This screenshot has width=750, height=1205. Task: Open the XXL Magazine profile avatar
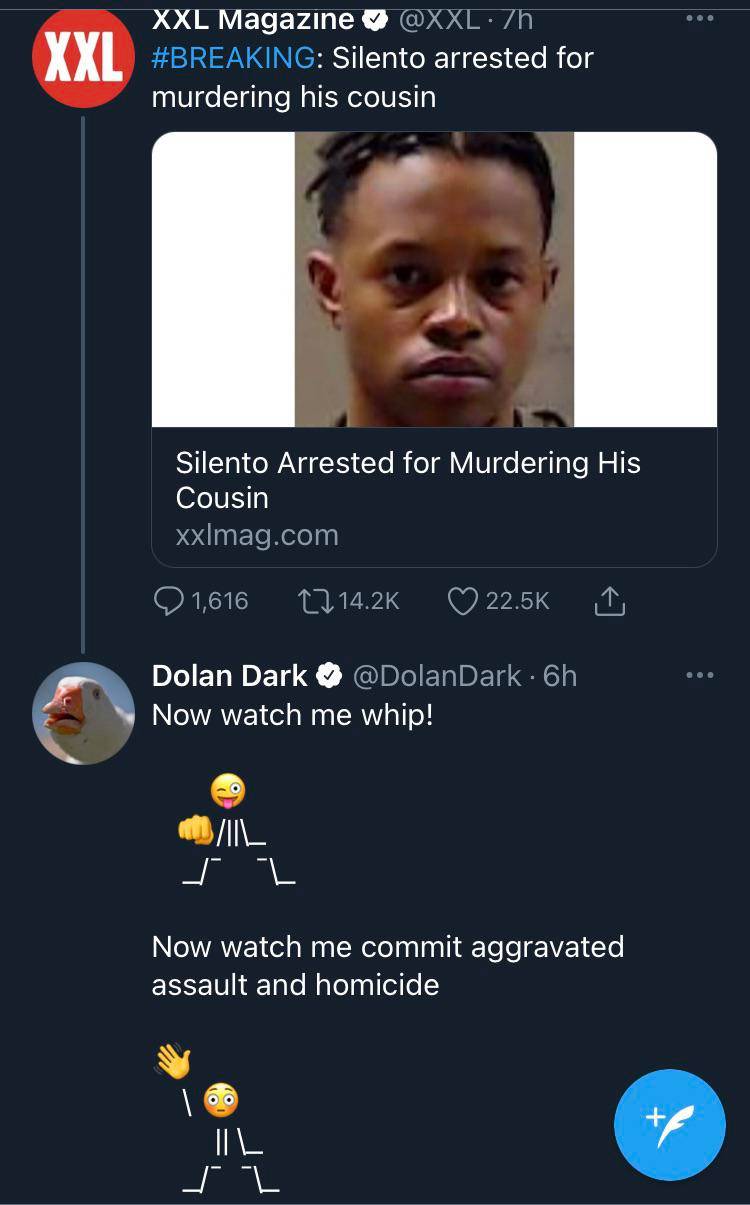click(x=83, y=59)
